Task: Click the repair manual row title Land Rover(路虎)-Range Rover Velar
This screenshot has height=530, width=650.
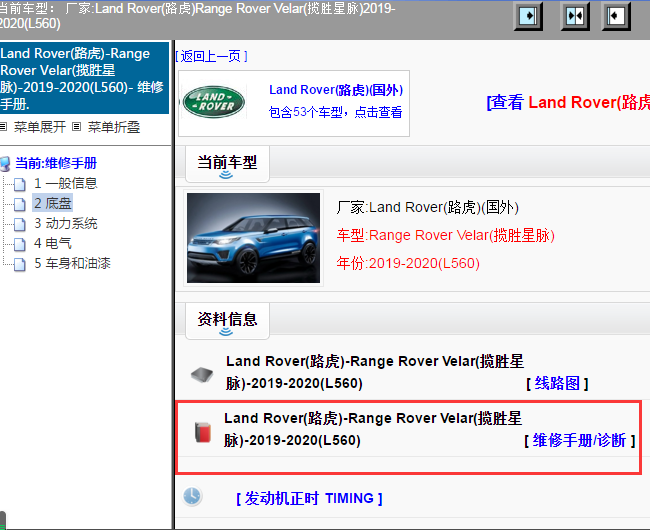Action: coord(373,429)
